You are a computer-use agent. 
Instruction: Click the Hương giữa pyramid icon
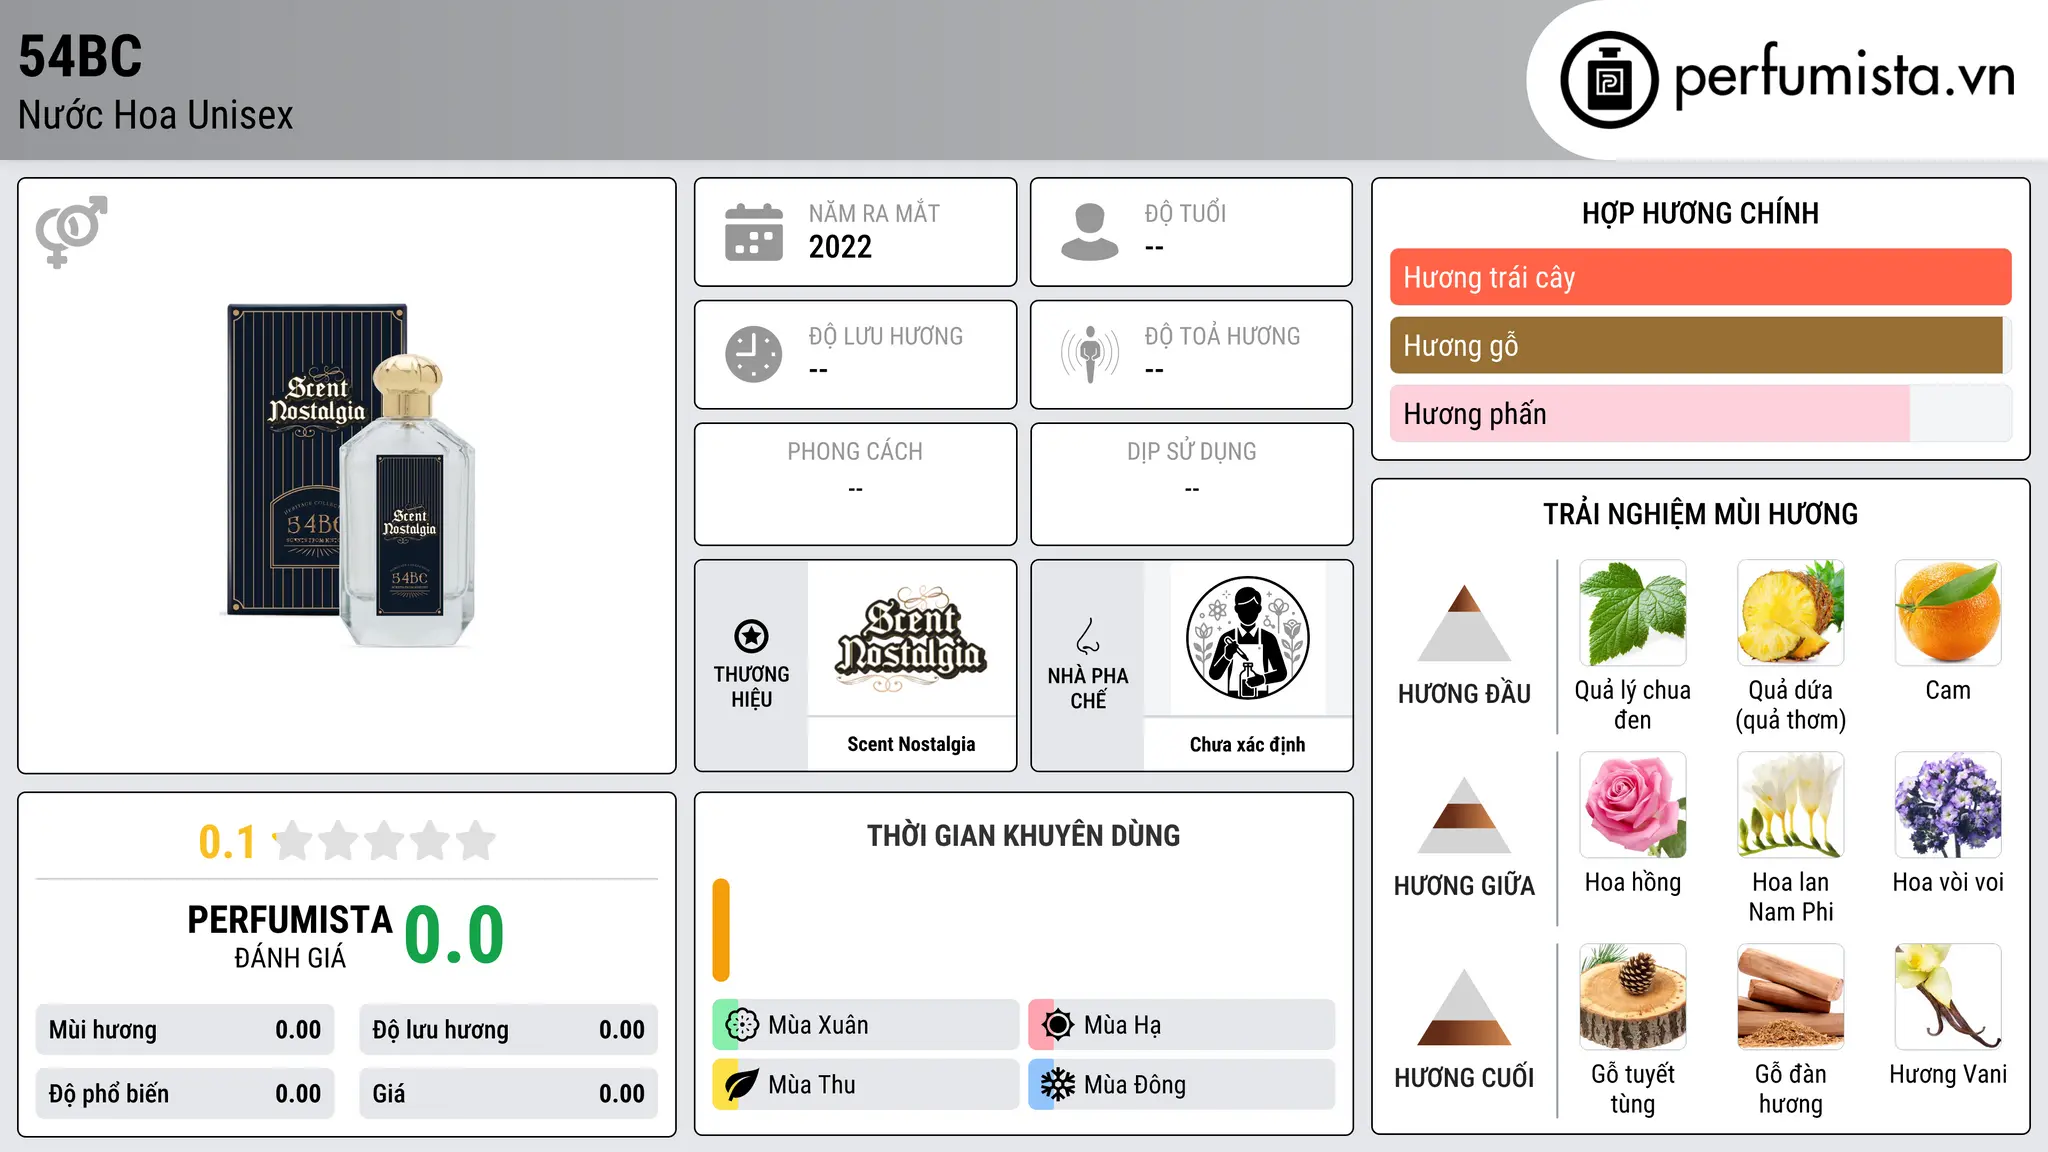[x=1464, y=815]
